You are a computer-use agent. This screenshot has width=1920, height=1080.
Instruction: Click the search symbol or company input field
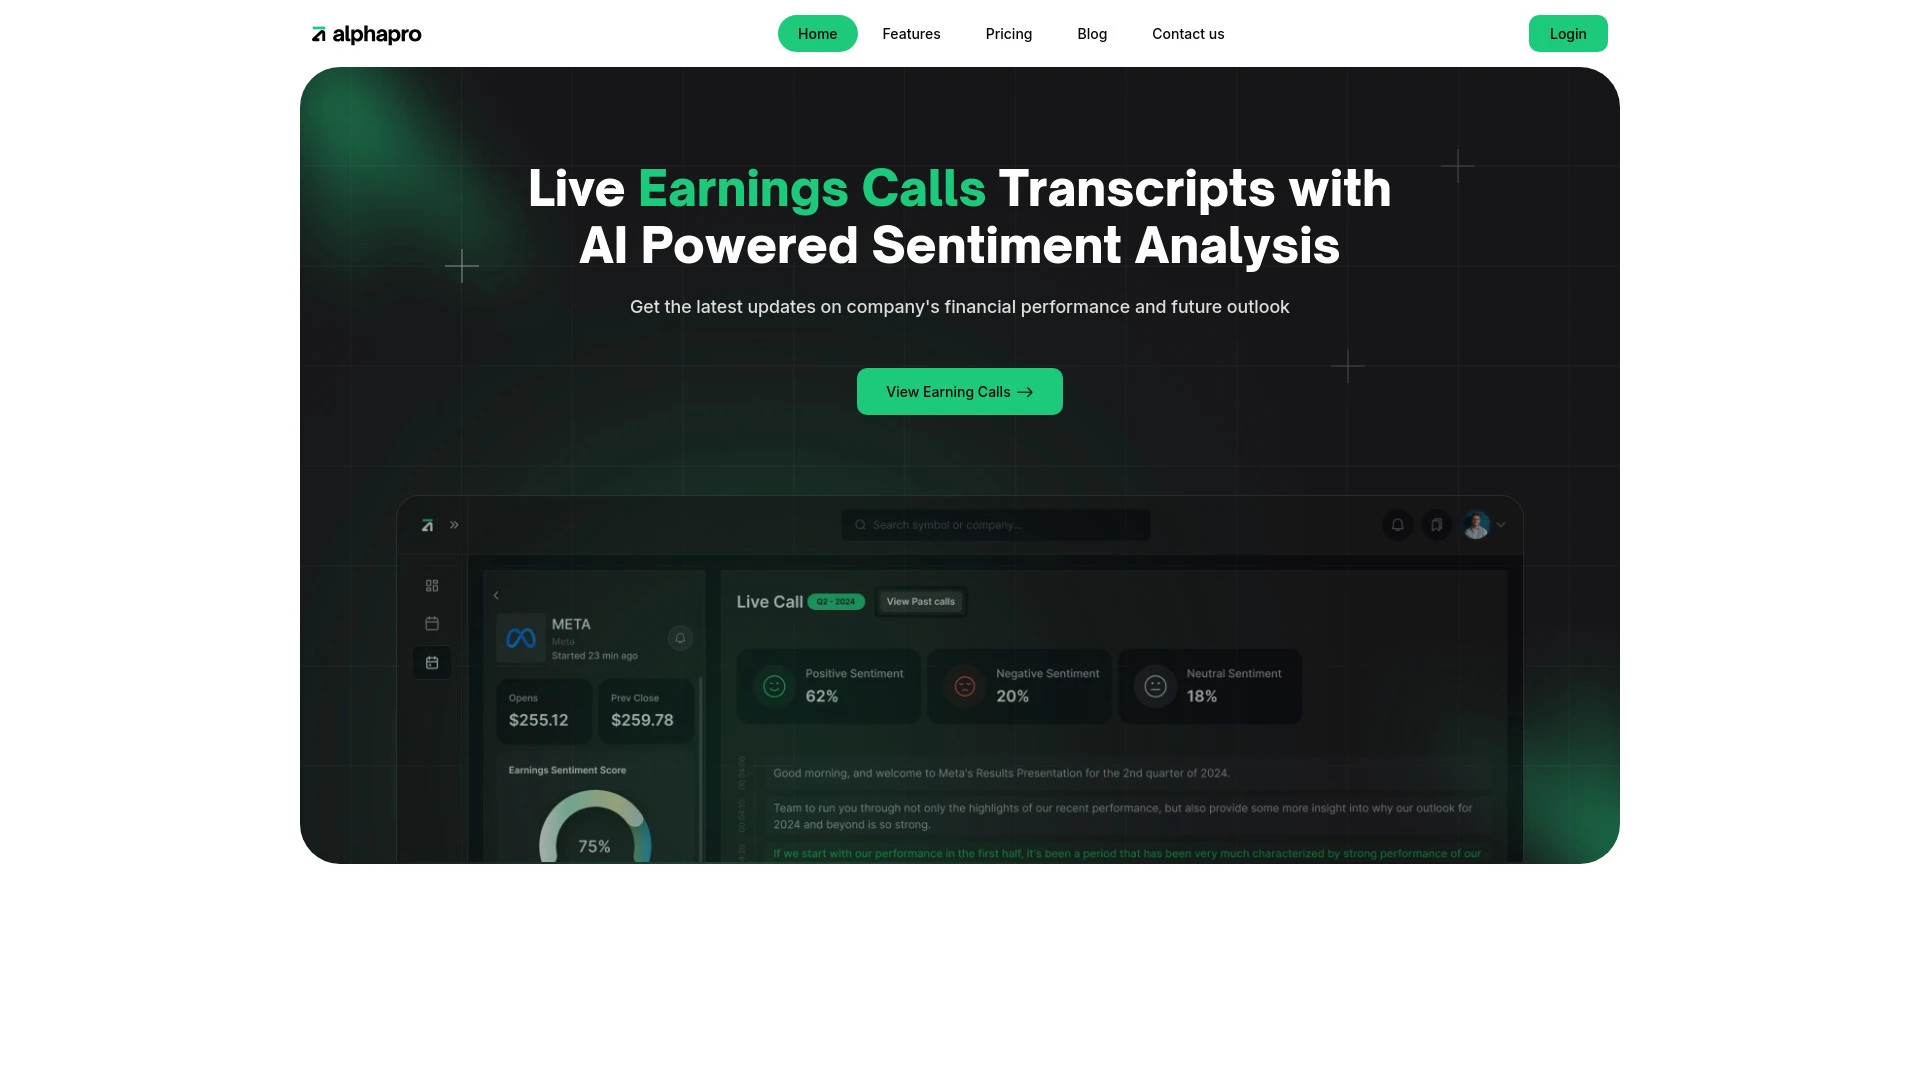[x=994, y=525]
